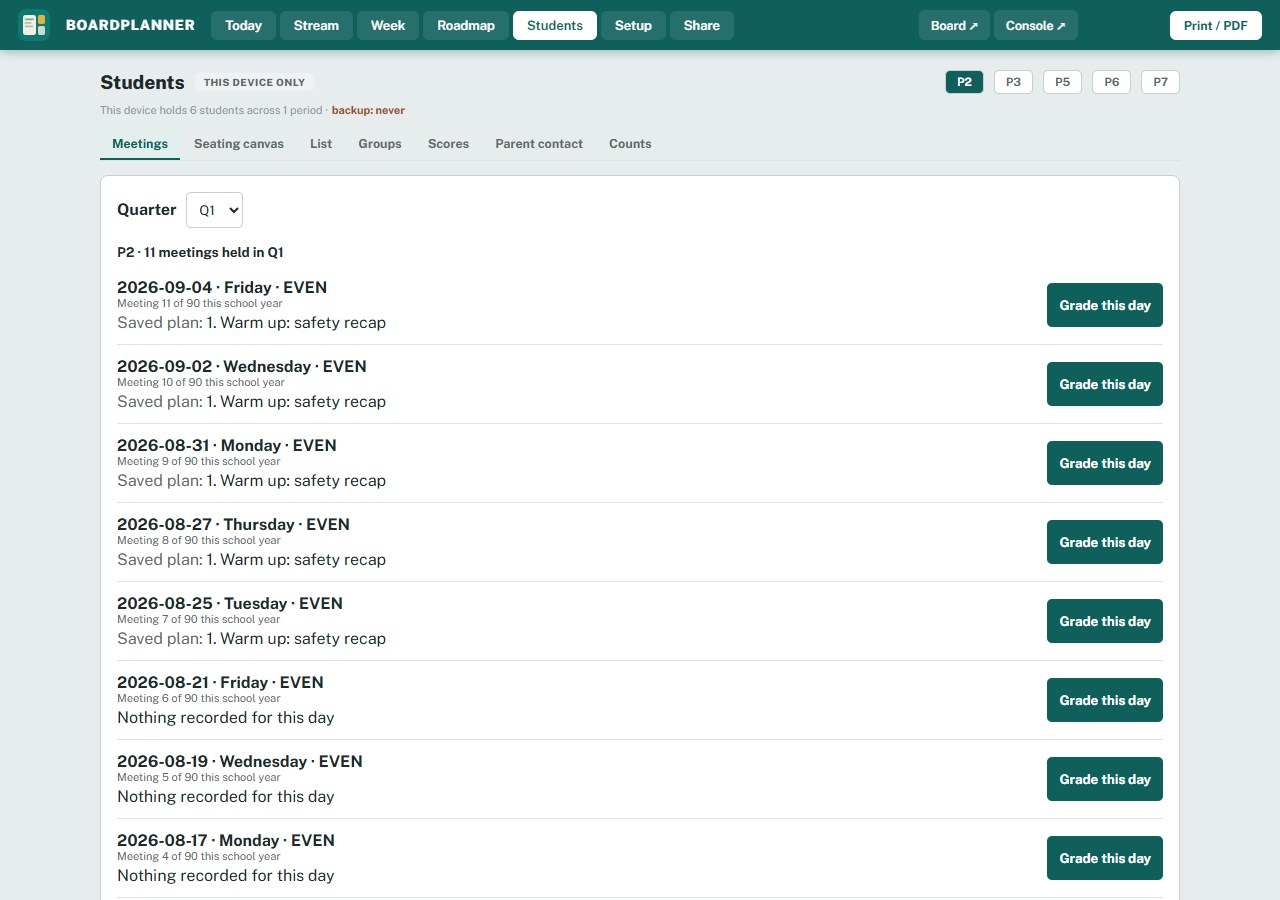
Task: Click the Print / PDF button
Action: [1215, 26]
